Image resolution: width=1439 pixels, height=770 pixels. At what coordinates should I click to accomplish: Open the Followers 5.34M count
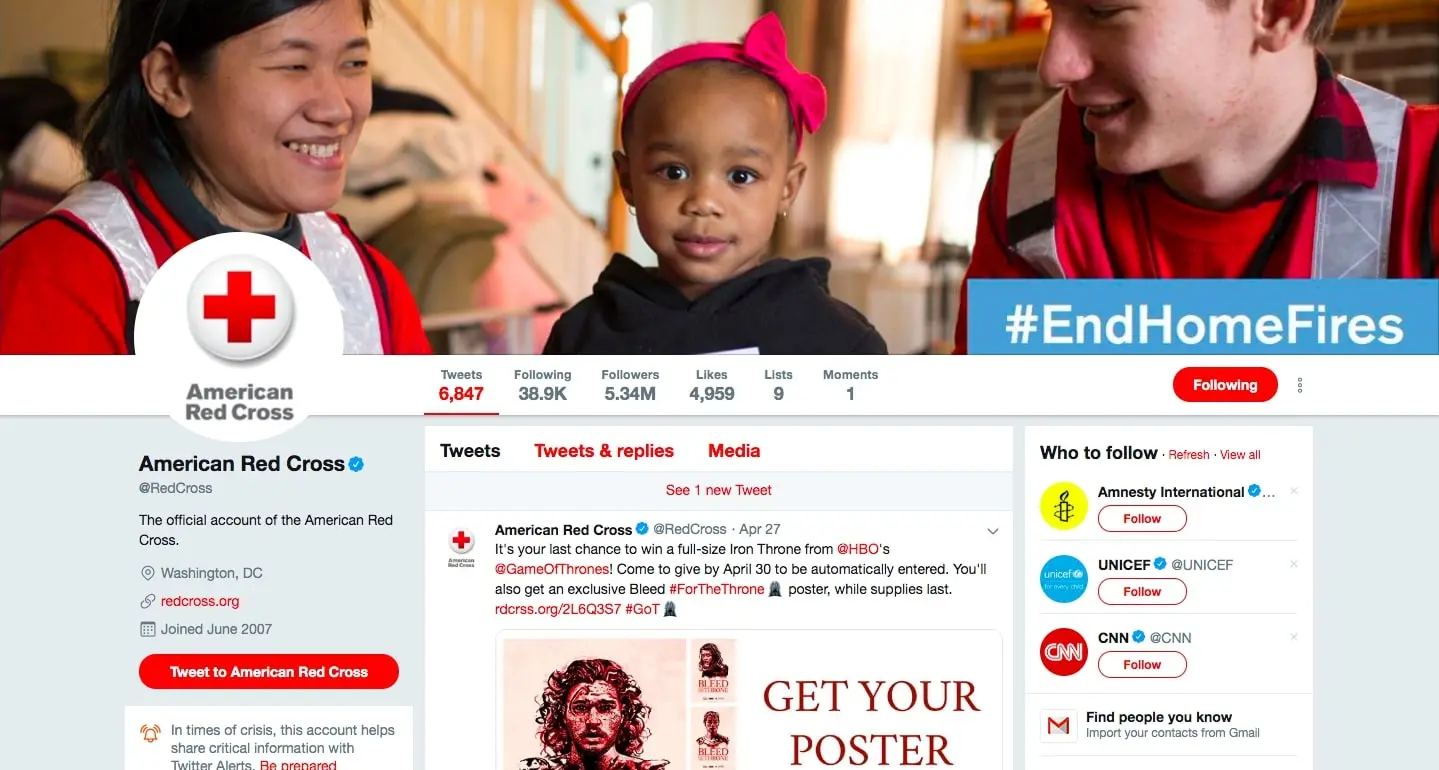tap(630, 385)
